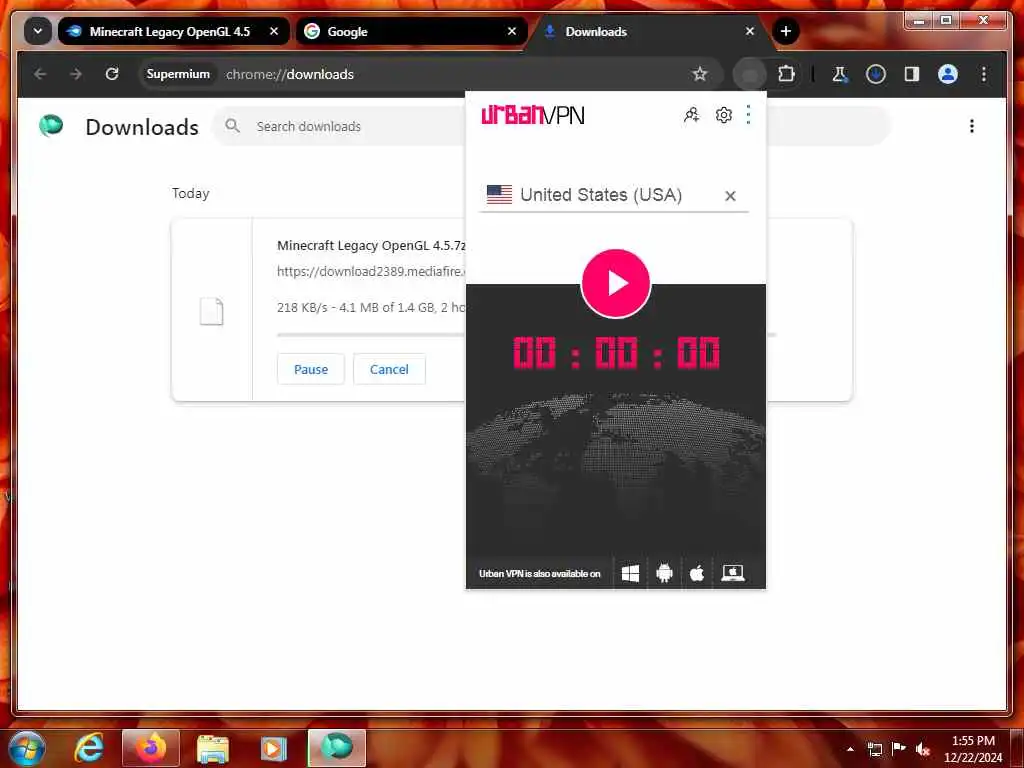Viewport: 1024px width, 768px height.
Task: Bookmark this page with the star
Action: [x=699, y=74]
